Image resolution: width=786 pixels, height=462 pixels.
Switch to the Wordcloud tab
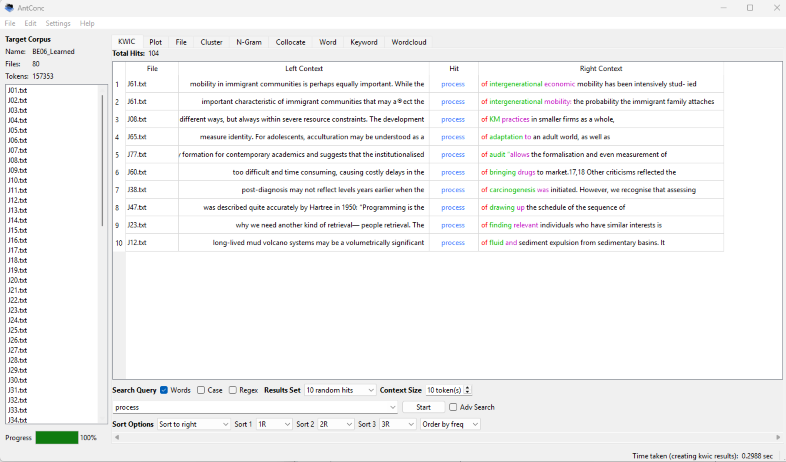408,42
